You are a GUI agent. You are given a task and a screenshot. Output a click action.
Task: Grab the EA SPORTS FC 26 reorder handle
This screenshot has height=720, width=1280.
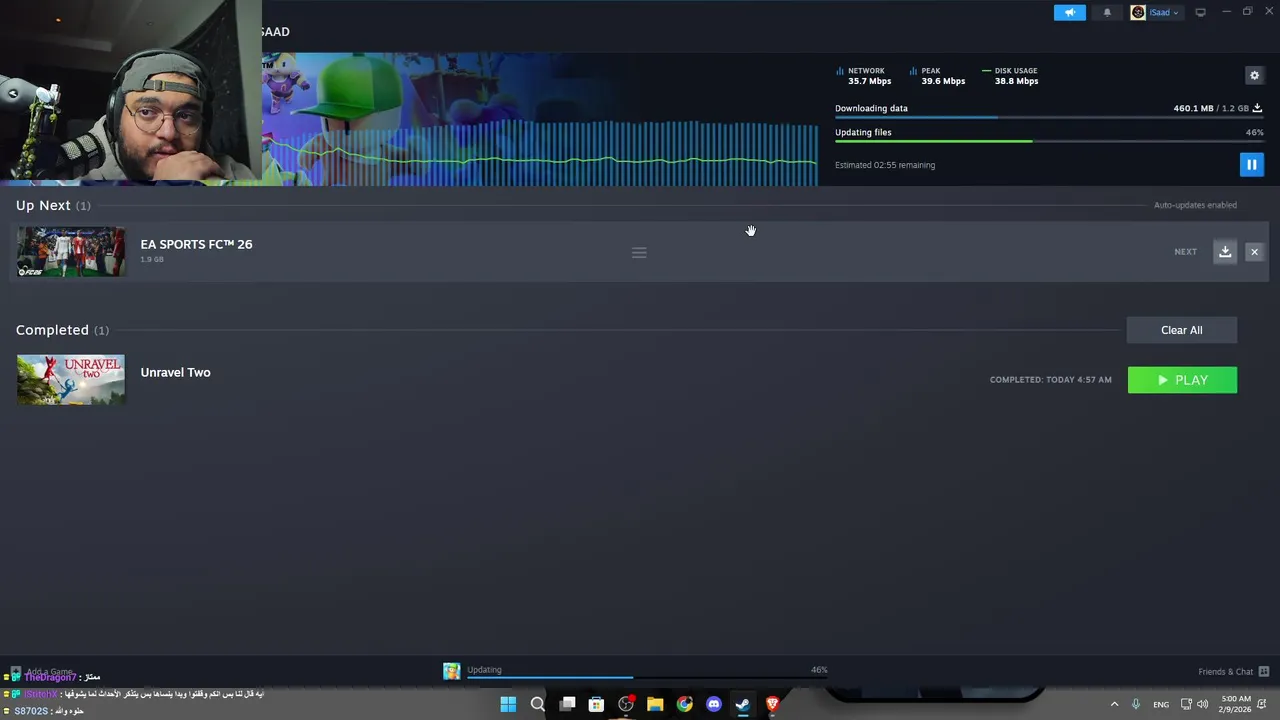click(x=639, y=253)
